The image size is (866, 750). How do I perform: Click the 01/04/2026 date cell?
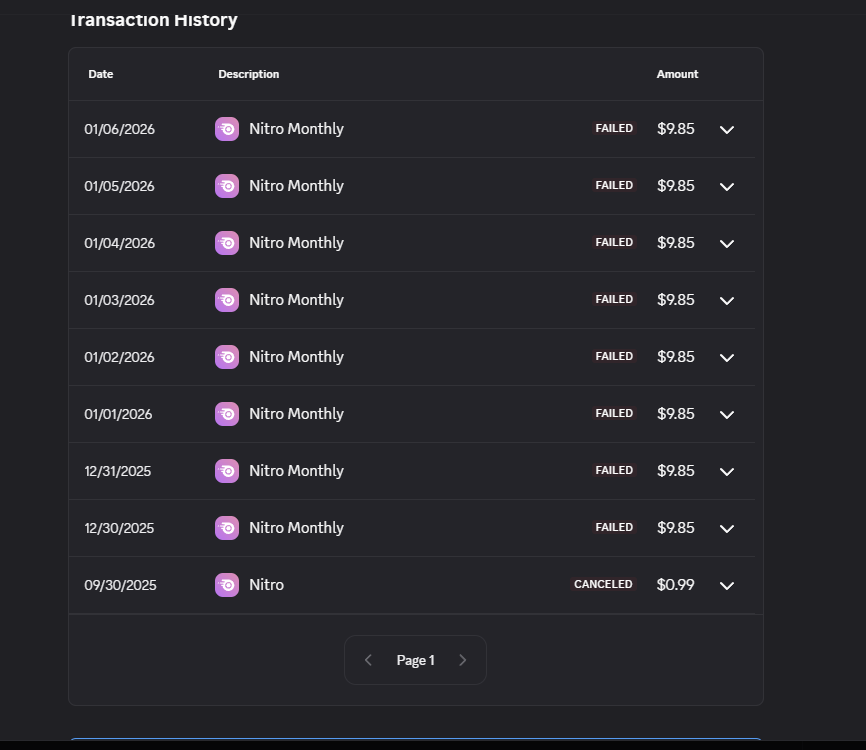(119, 243)
